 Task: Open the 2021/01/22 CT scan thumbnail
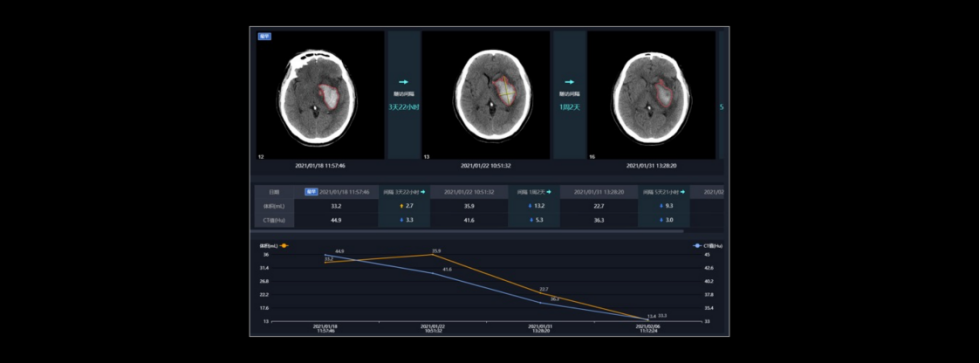coord(486,95)
